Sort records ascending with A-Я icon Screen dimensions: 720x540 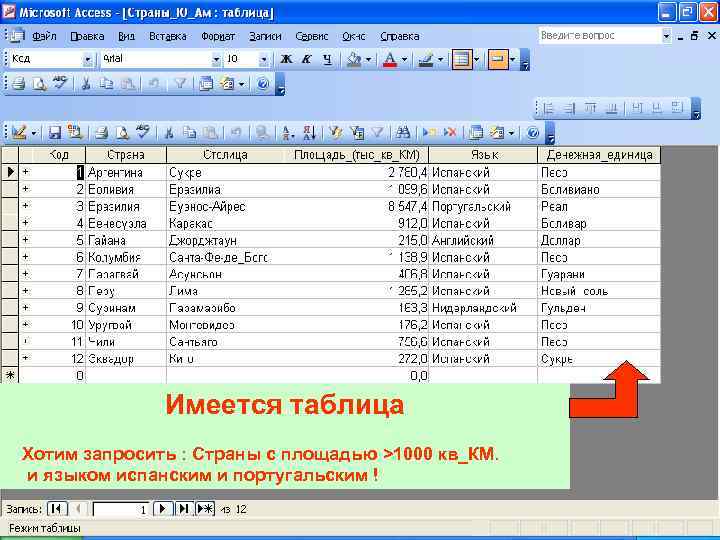tap(288, 133)
